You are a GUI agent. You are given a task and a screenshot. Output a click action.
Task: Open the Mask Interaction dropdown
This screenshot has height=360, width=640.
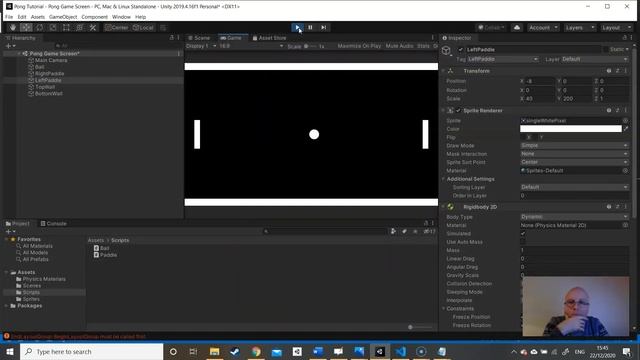click(x=574, y=154)
